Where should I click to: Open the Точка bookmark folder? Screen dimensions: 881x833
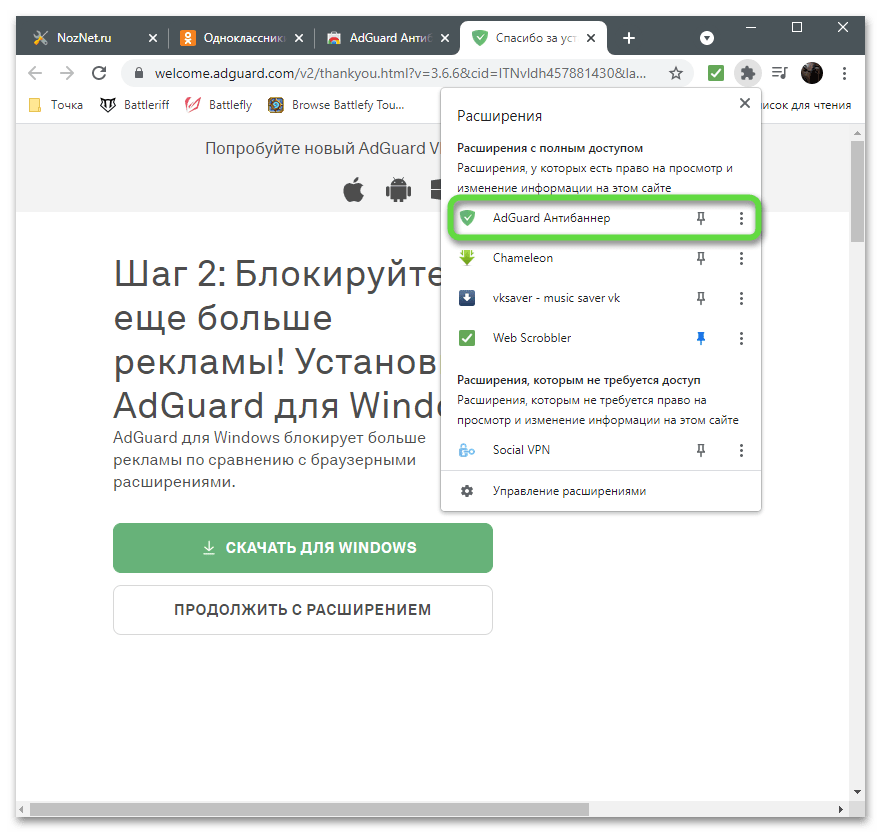point(56,105)
